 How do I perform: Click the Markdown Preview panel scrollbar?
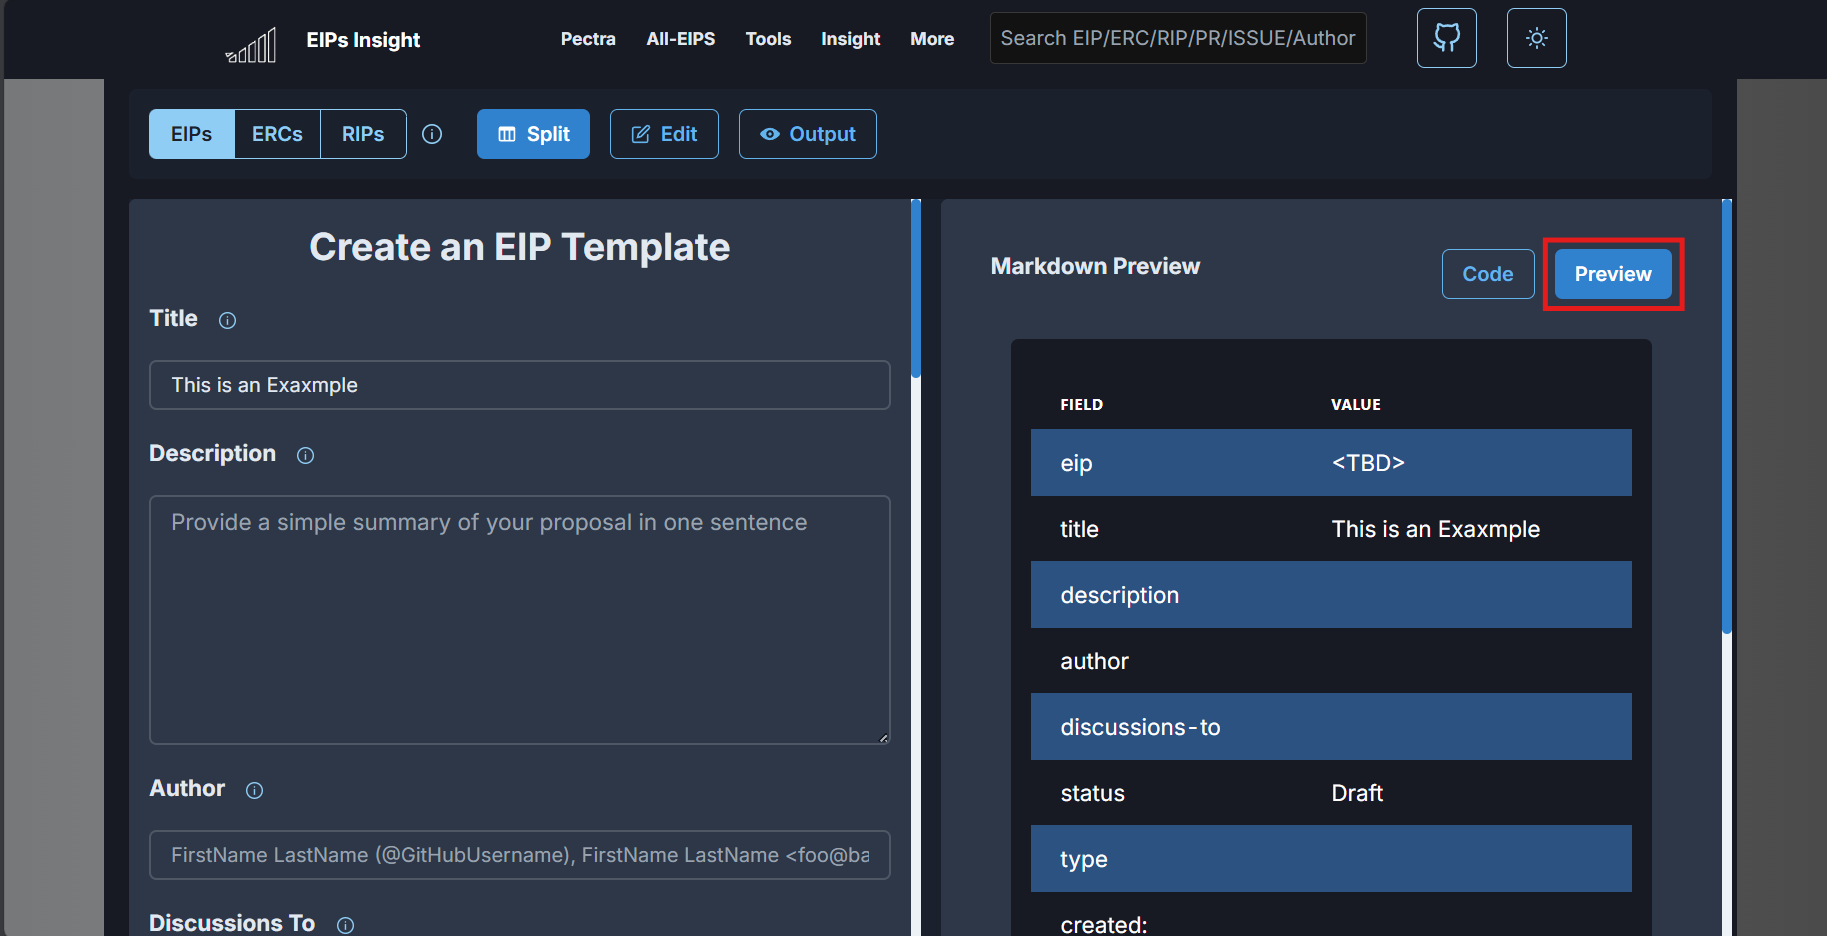[1726, 420]
